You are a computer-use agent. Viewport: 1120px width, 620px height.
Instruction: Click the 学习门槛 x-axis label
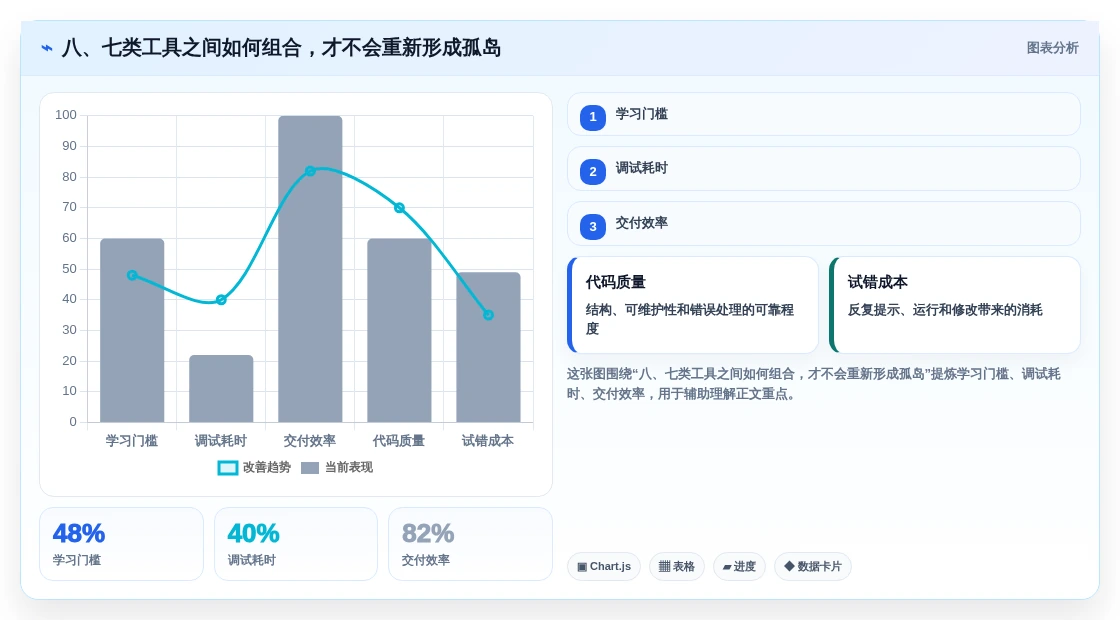(132, 441)
